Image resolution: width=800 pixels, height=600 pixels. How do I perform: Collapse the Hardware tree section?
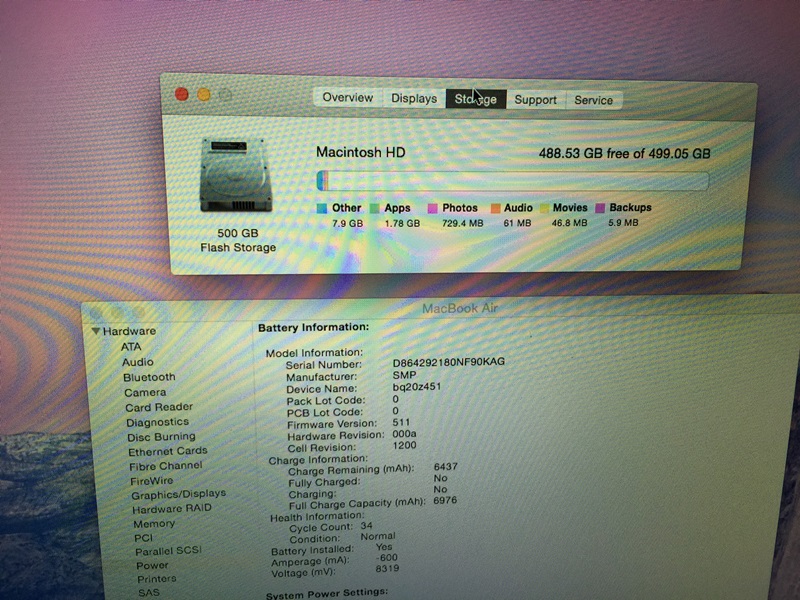pyautogui.click(x=96, y=331)
